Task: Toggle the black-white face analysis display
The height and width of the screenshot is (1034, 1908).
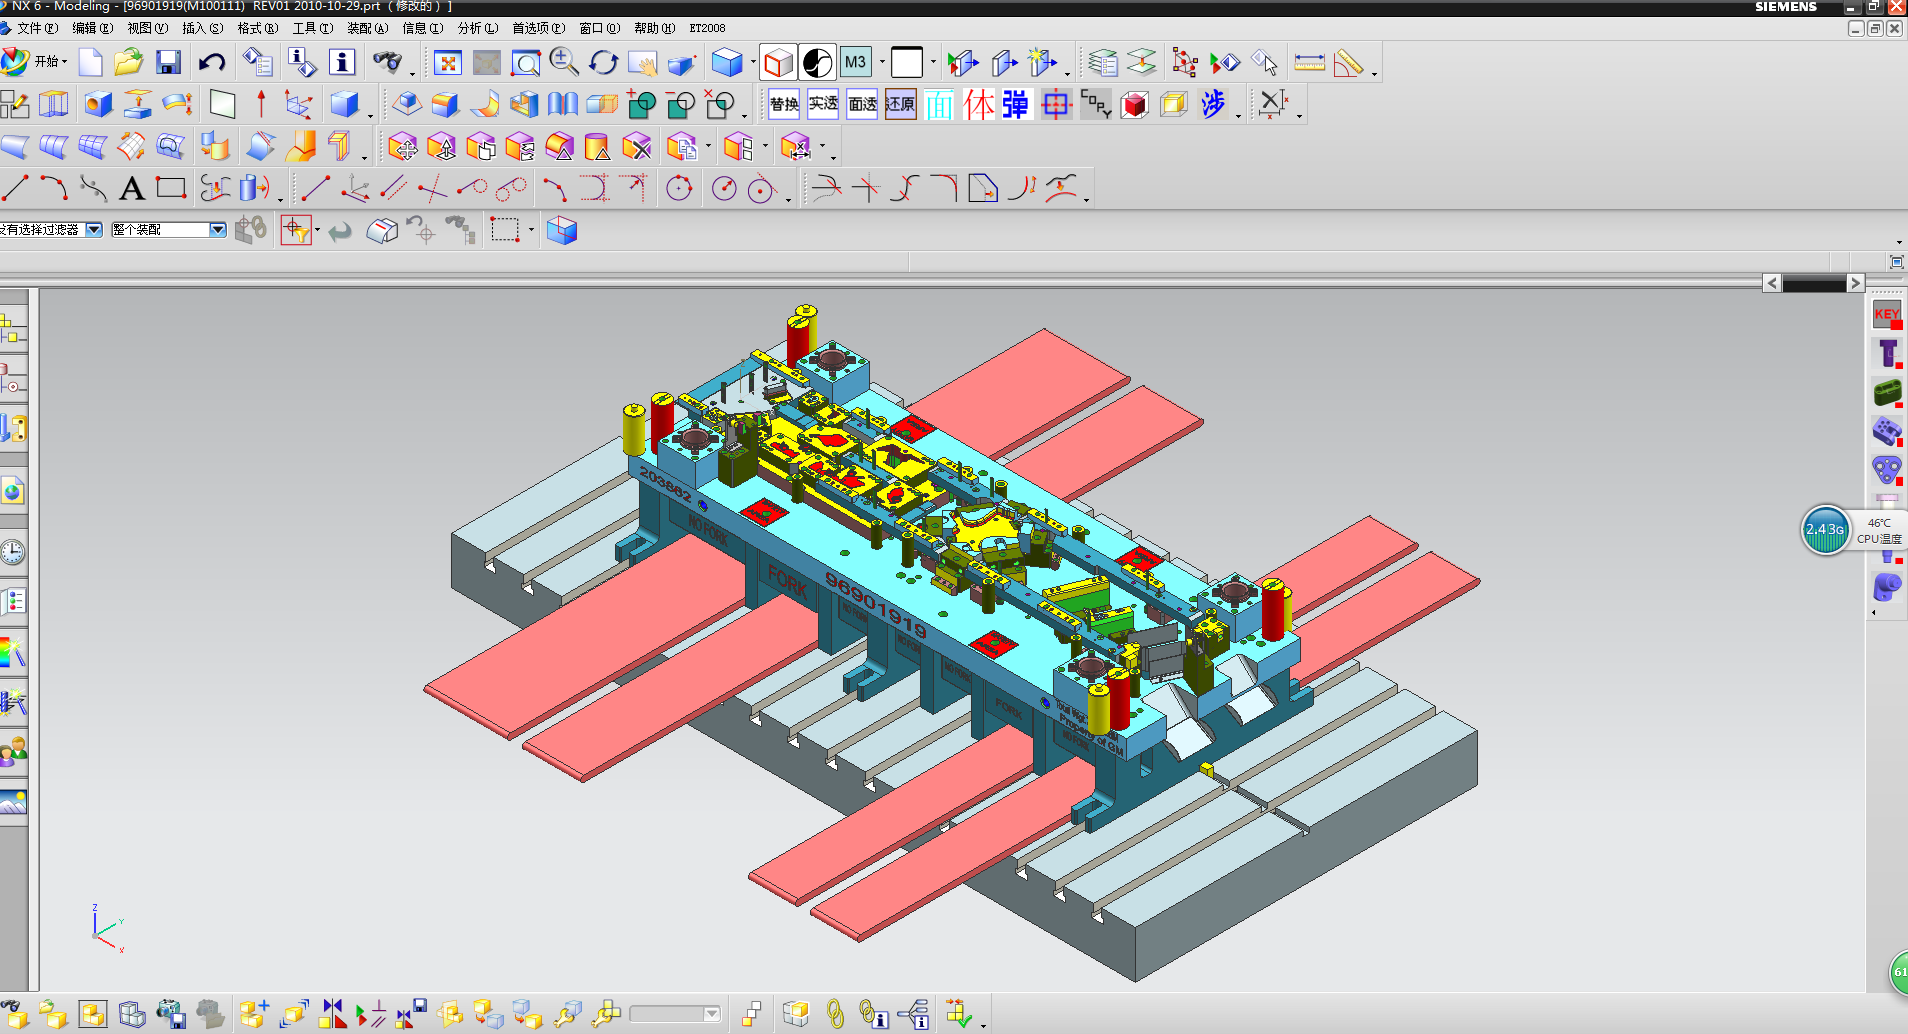Action: (817, 63)
